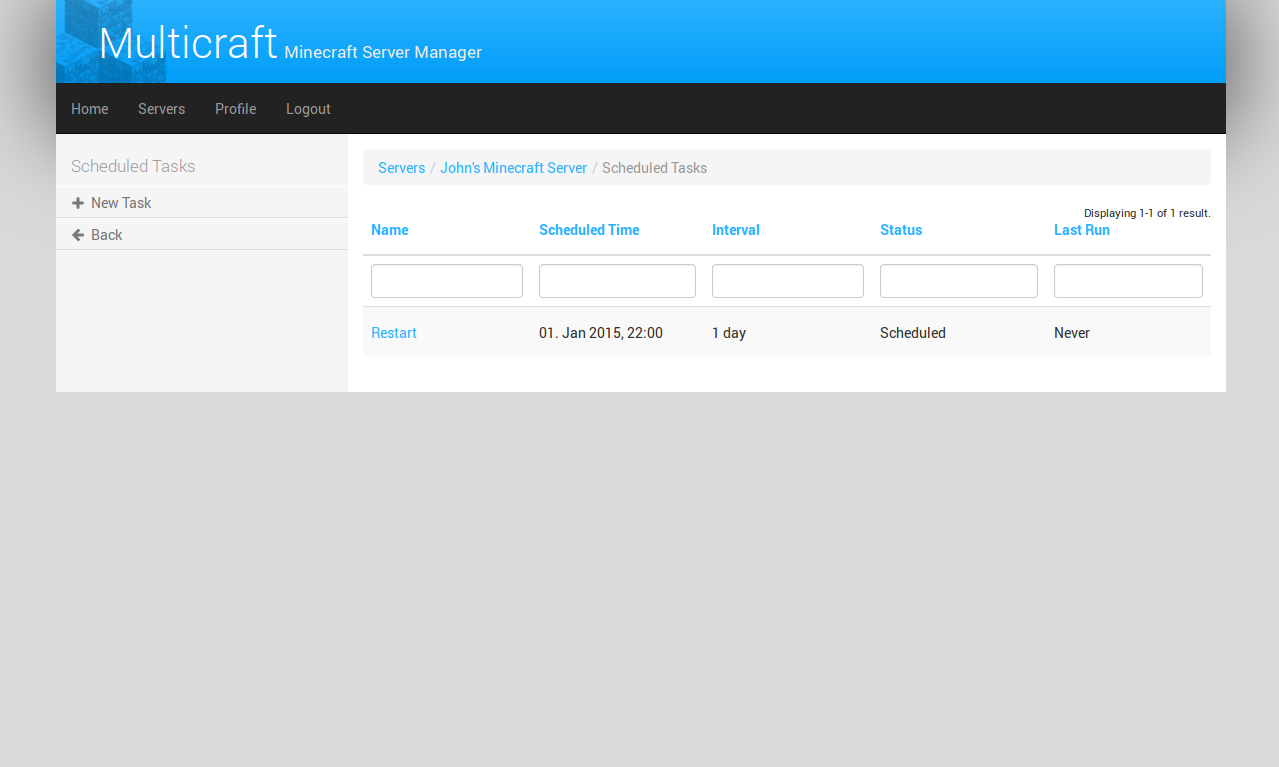Sort by the Last Run column
Screen dimensions: 1279x767
coord(1081,230)
